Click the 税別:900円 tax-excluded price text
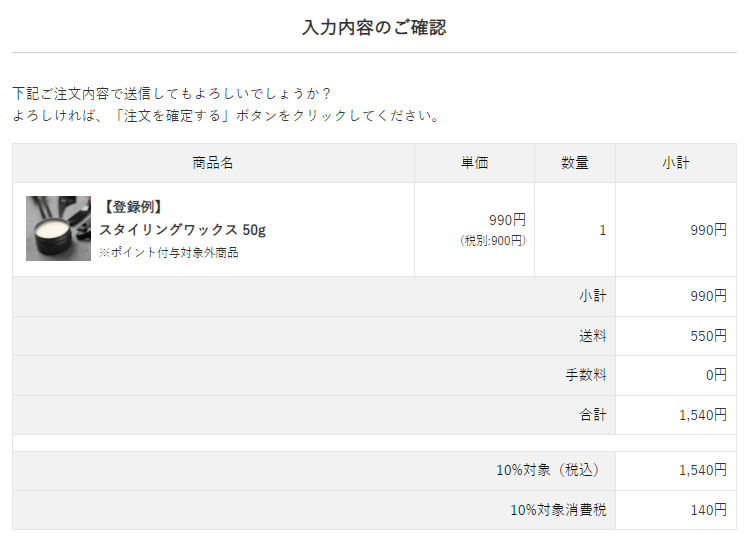 click(493, 240)
